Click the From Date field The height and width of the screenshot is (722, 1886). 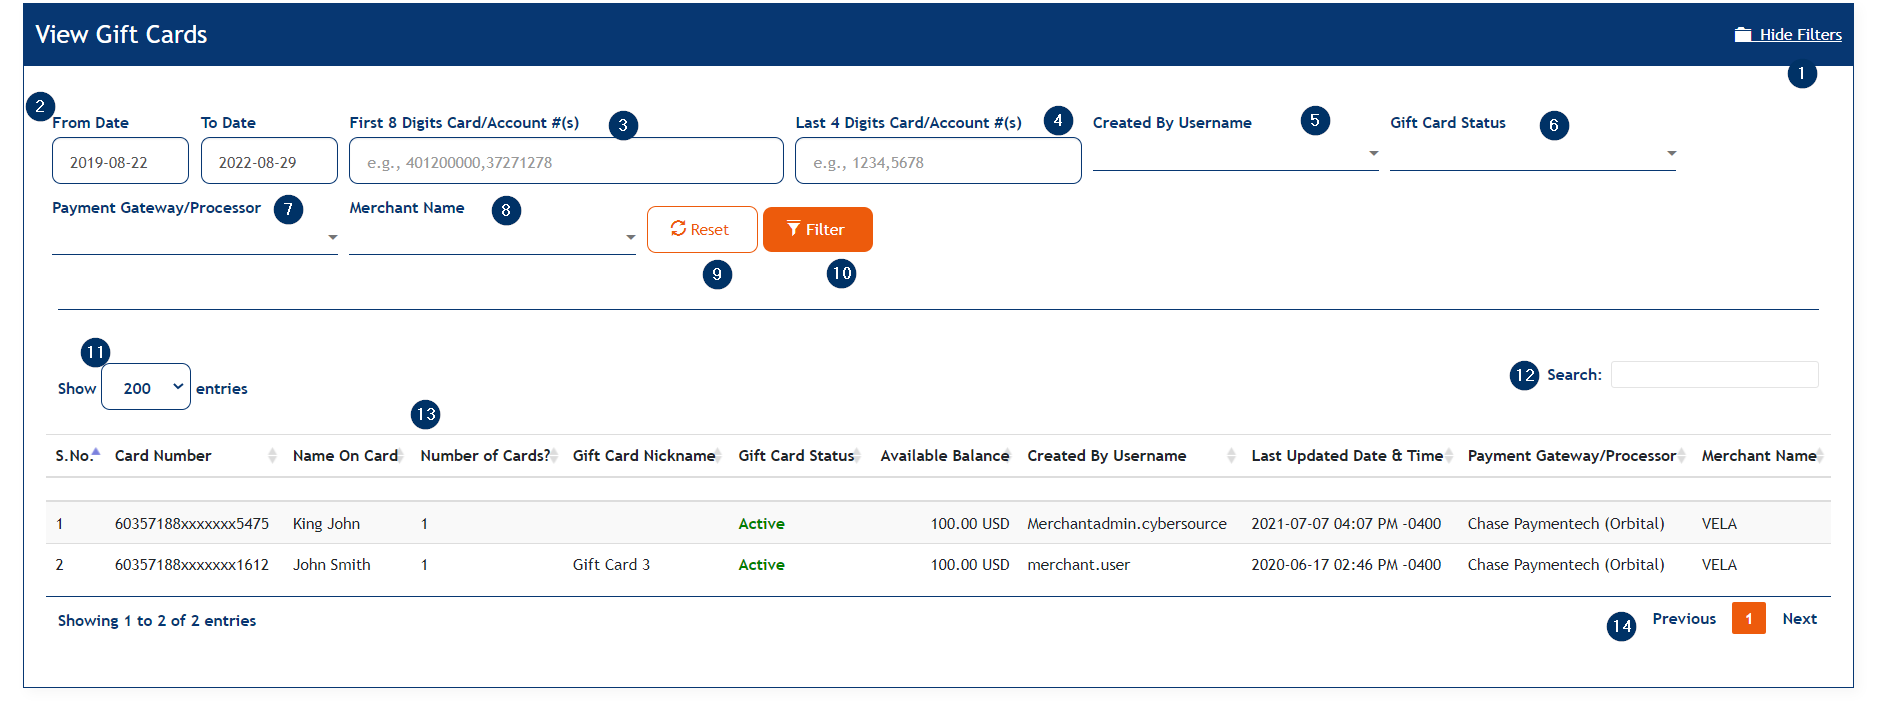pyautogui.click(x=120, y=162)
